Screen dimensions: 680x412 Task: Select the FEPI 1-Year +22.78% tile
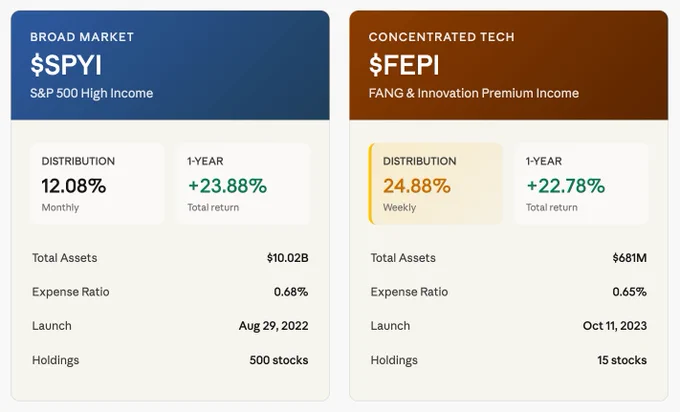(x=581, y=183)
